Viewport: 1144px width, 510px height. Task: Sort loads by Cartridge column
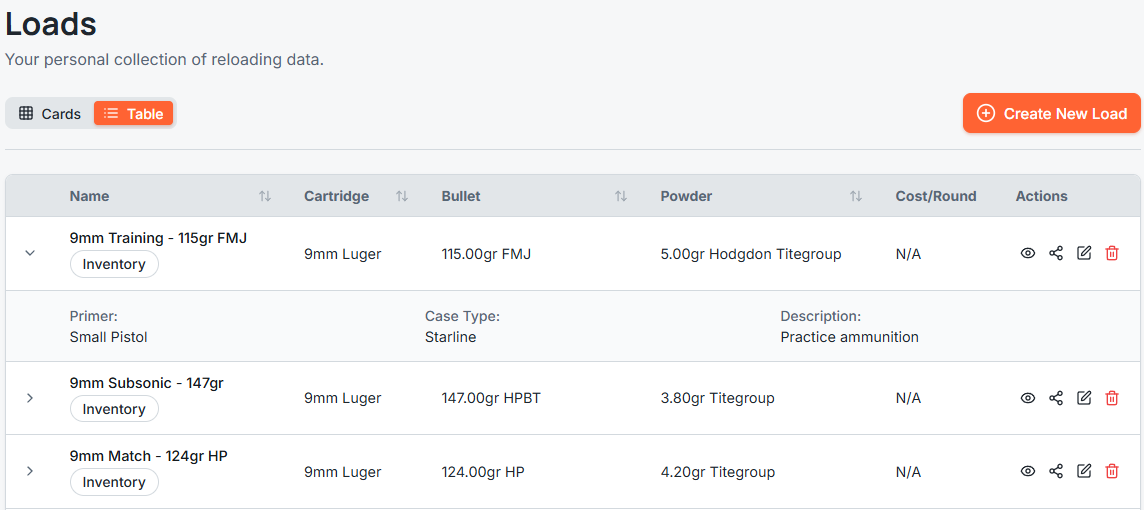point(402,196)
